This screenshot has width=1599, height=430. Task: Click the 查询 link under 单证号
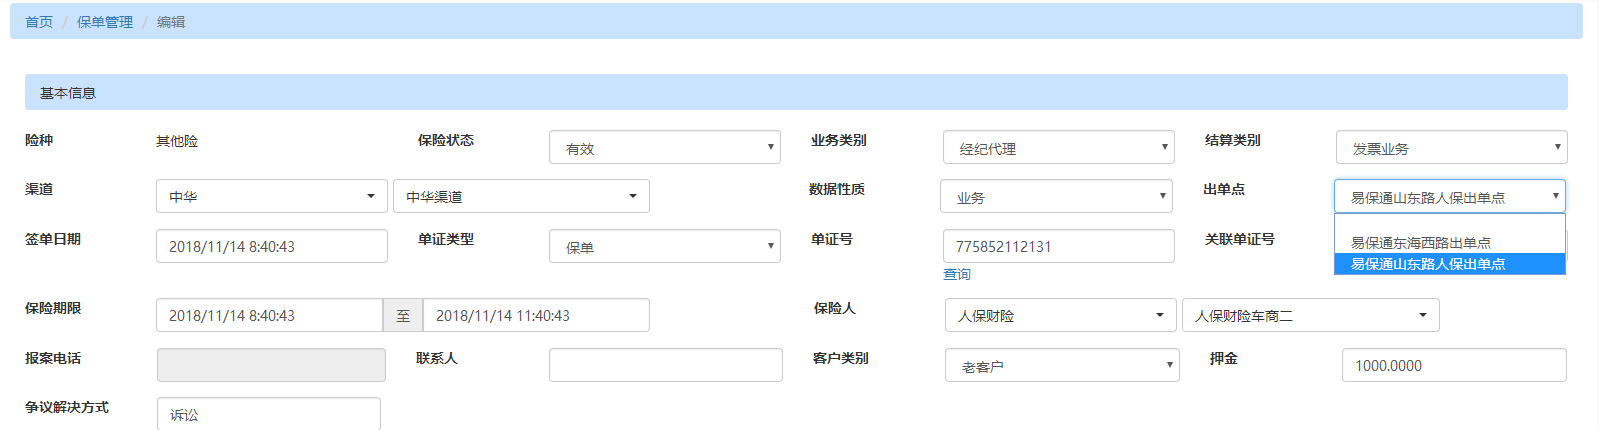point(957,274)
